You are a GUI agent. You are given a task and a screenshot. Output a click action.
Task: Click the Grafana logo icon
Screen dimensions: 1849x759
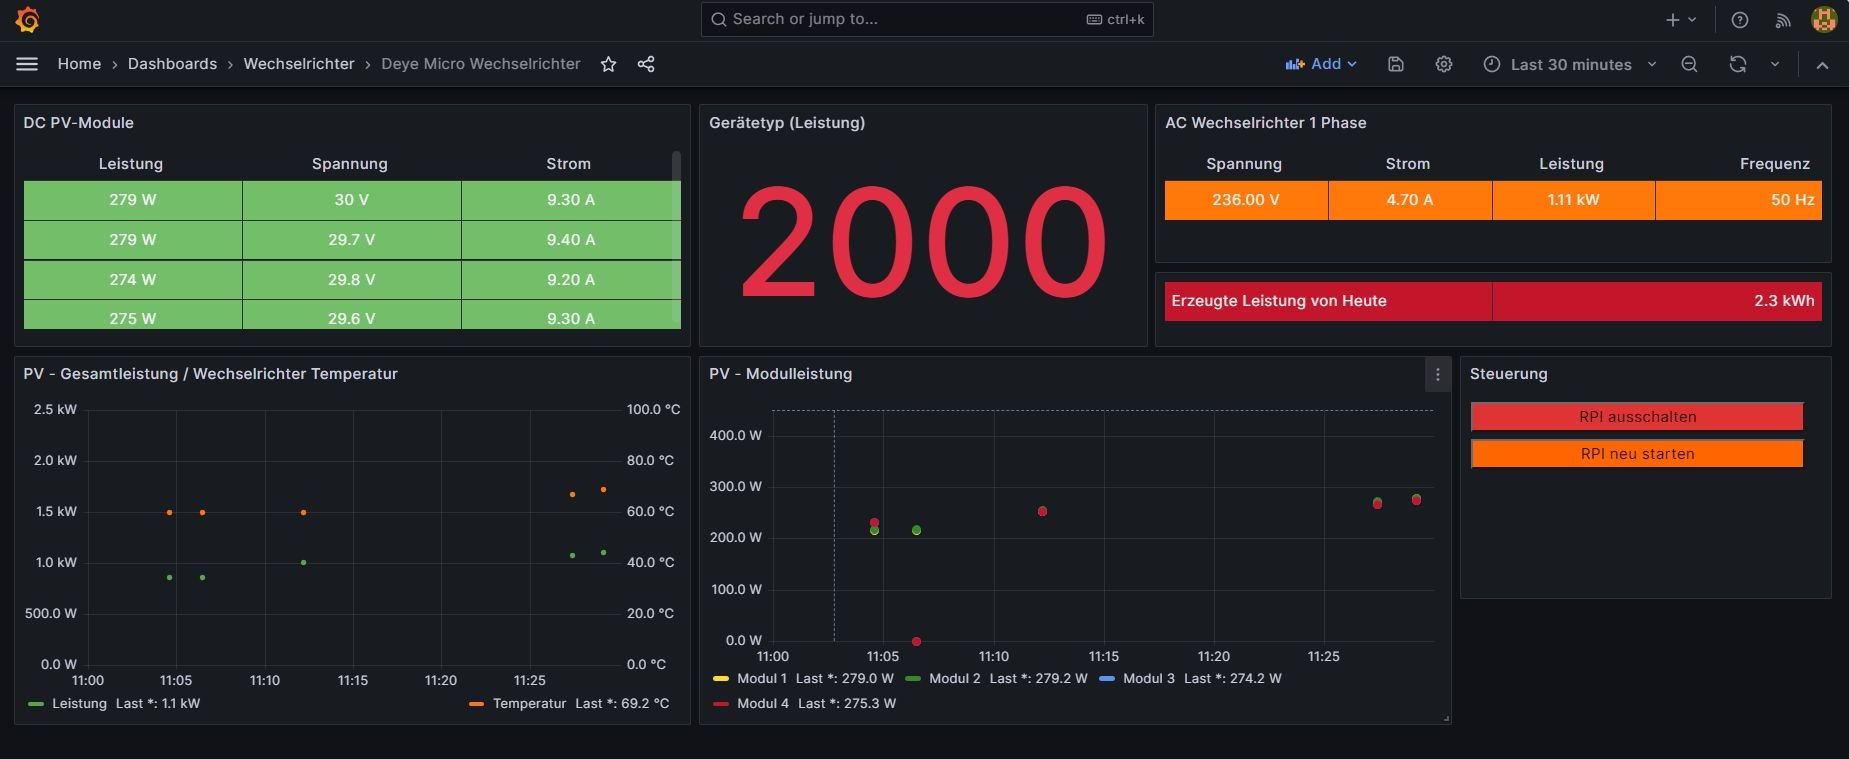(27, 19)
